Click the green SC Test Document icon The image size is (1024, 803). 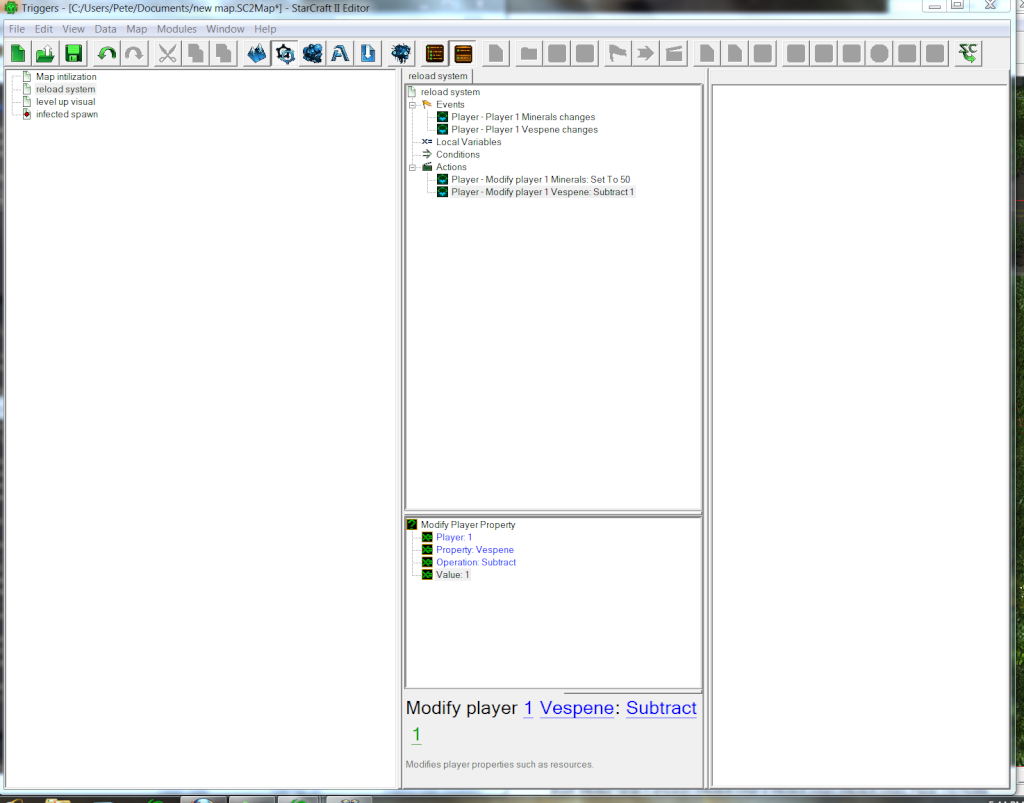coord(968,54)
